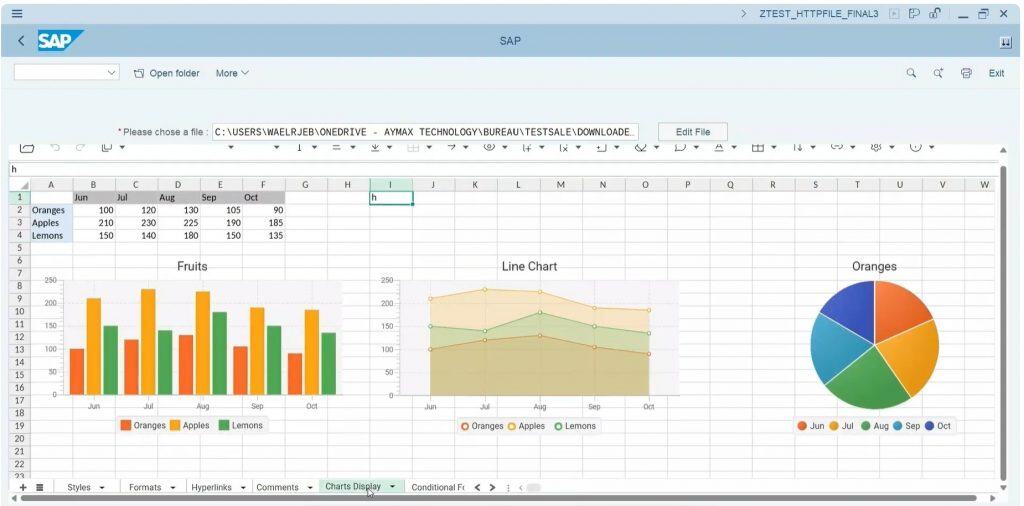Click the SAP back arrow
Viewport: 1024px width, 506px height.
click(22, 41)
